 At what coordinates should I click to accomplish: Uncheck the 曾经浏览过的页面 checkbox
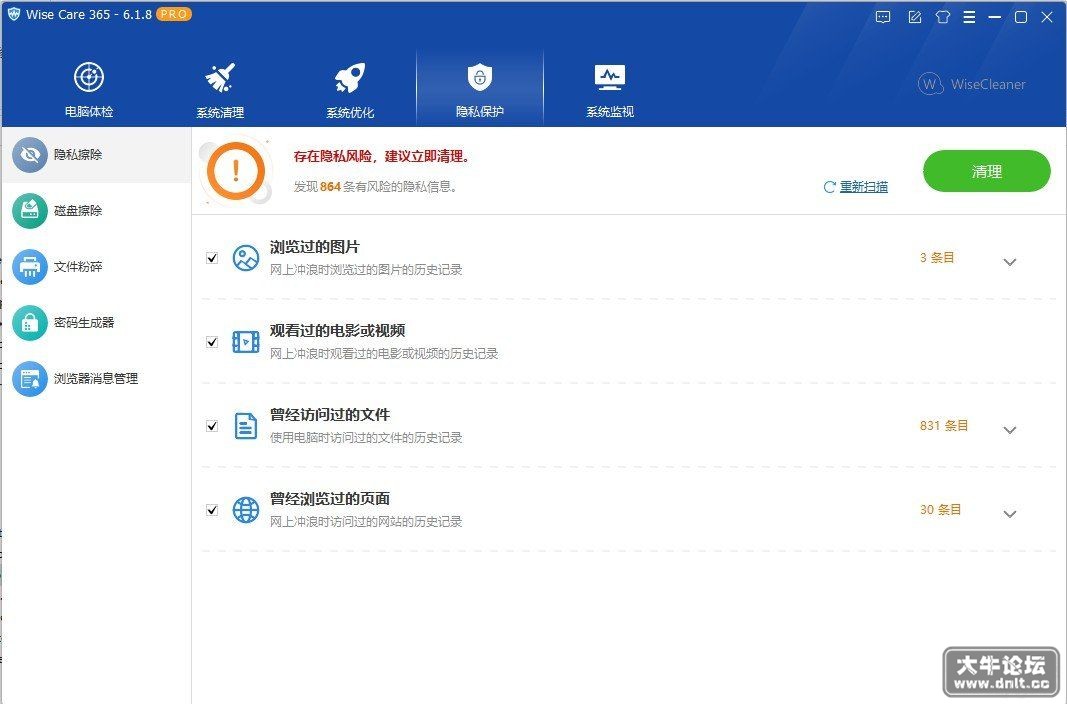[212, 509]
